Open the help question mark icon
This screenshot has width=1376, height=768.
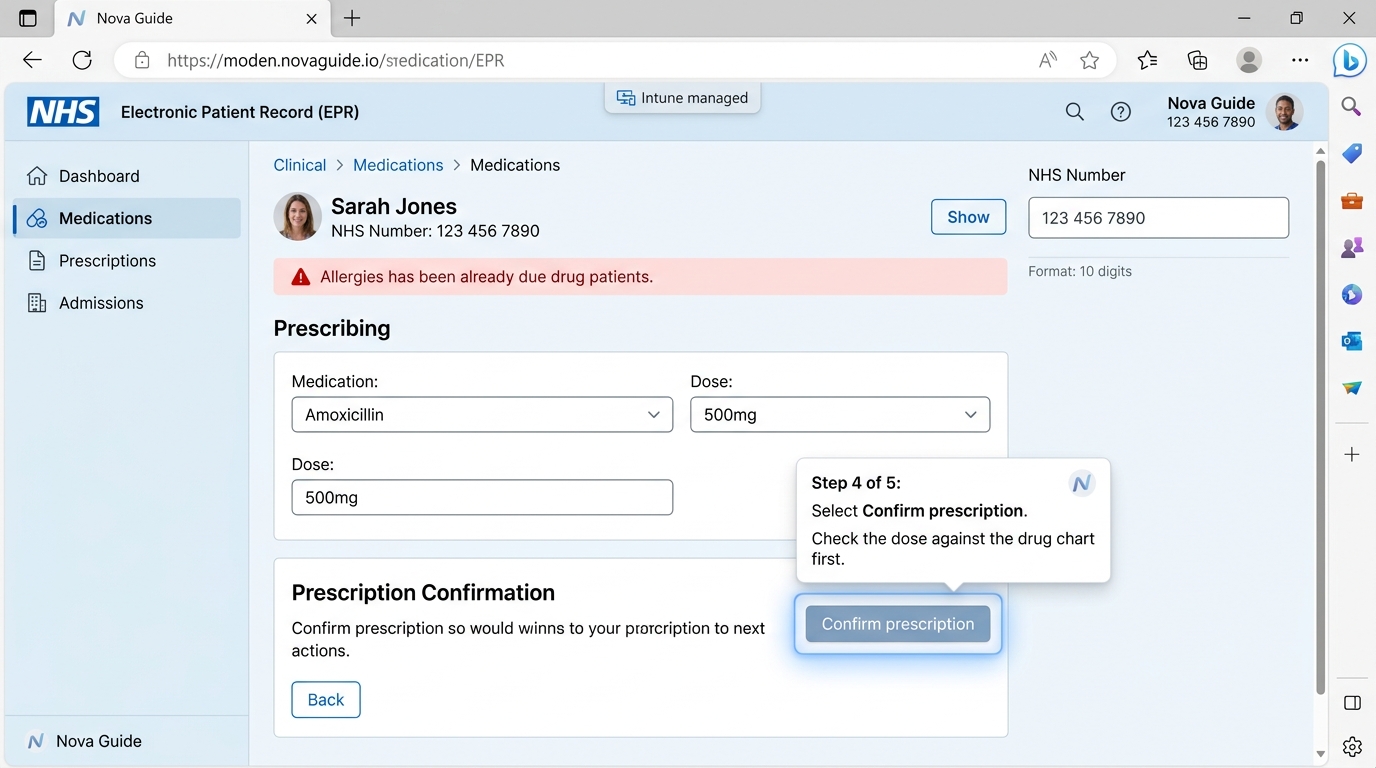pyautogui.click(x=1121, y=112)
